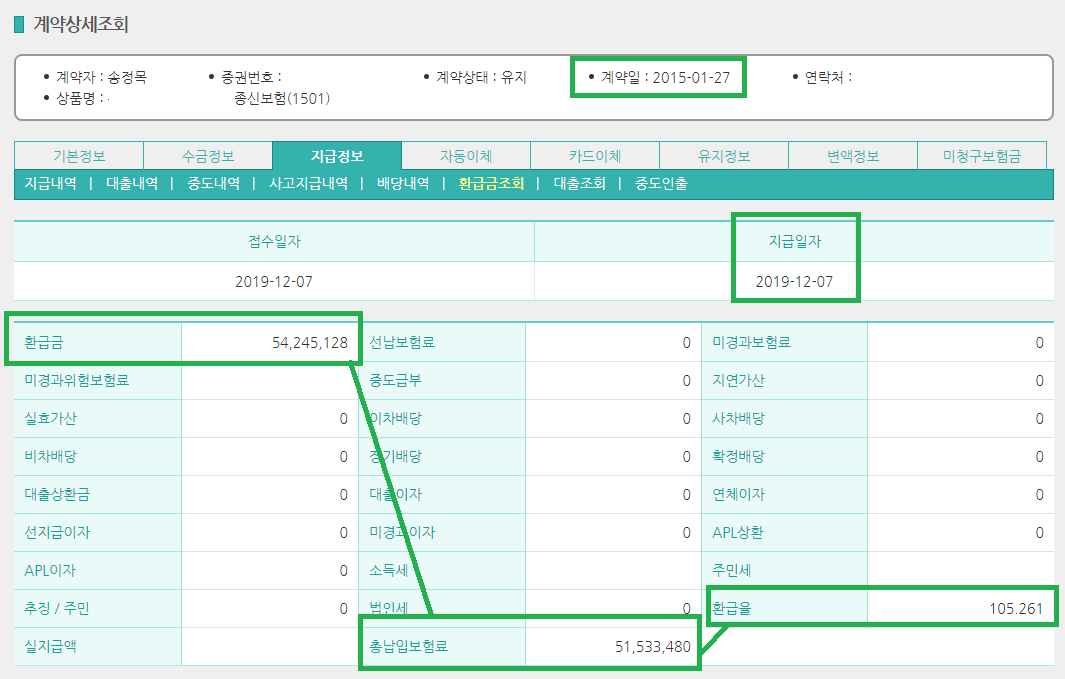This screenshot has height=679, width=1065.
Task: Open the 사고지급내역 submenu
Action: (308, 183)
